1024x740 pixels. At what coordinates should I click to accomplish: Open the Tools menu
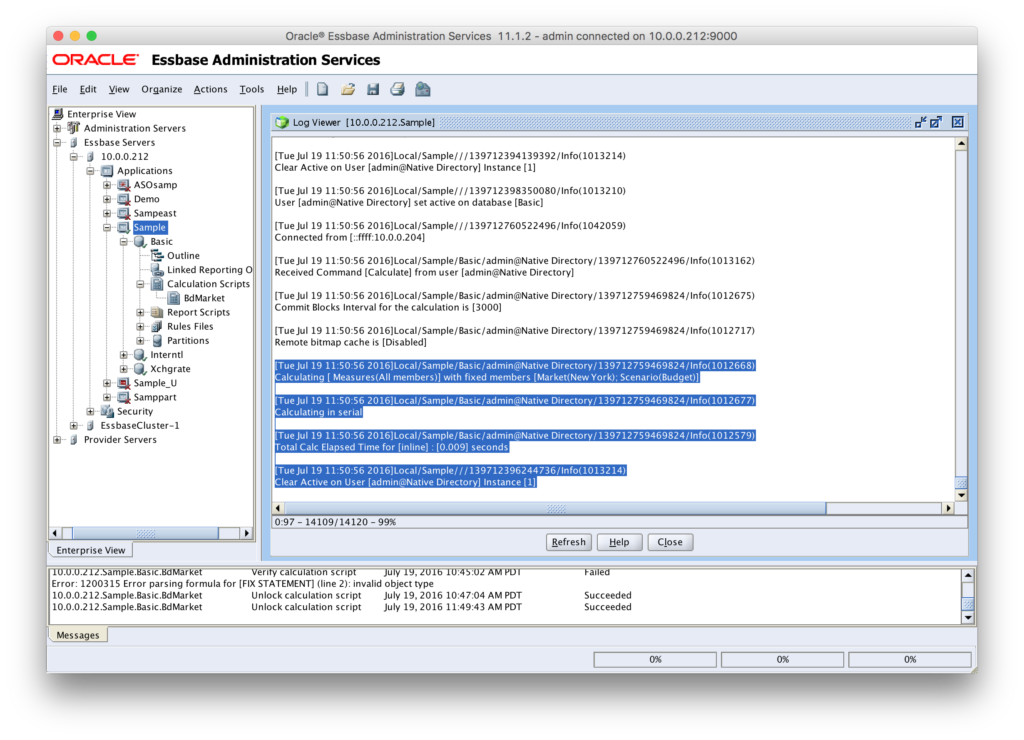(x=251, y=89)
